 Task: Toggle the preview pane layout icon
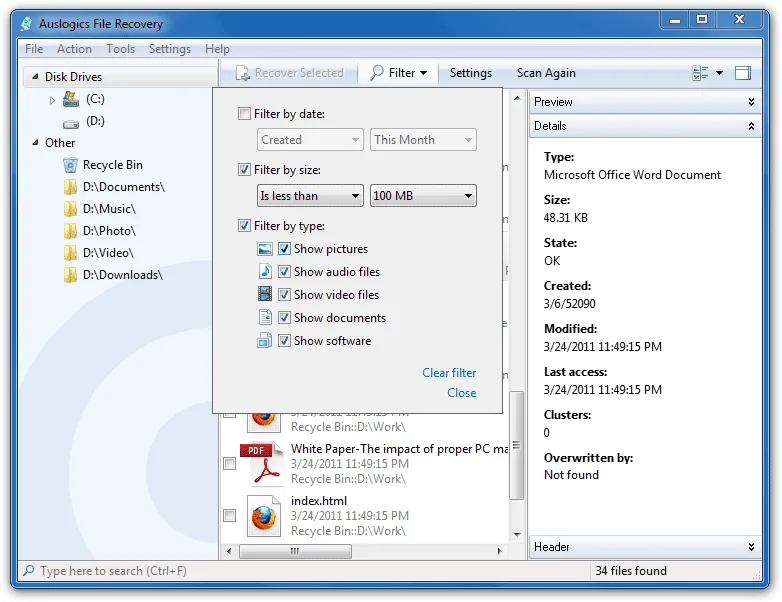point(743,73)
